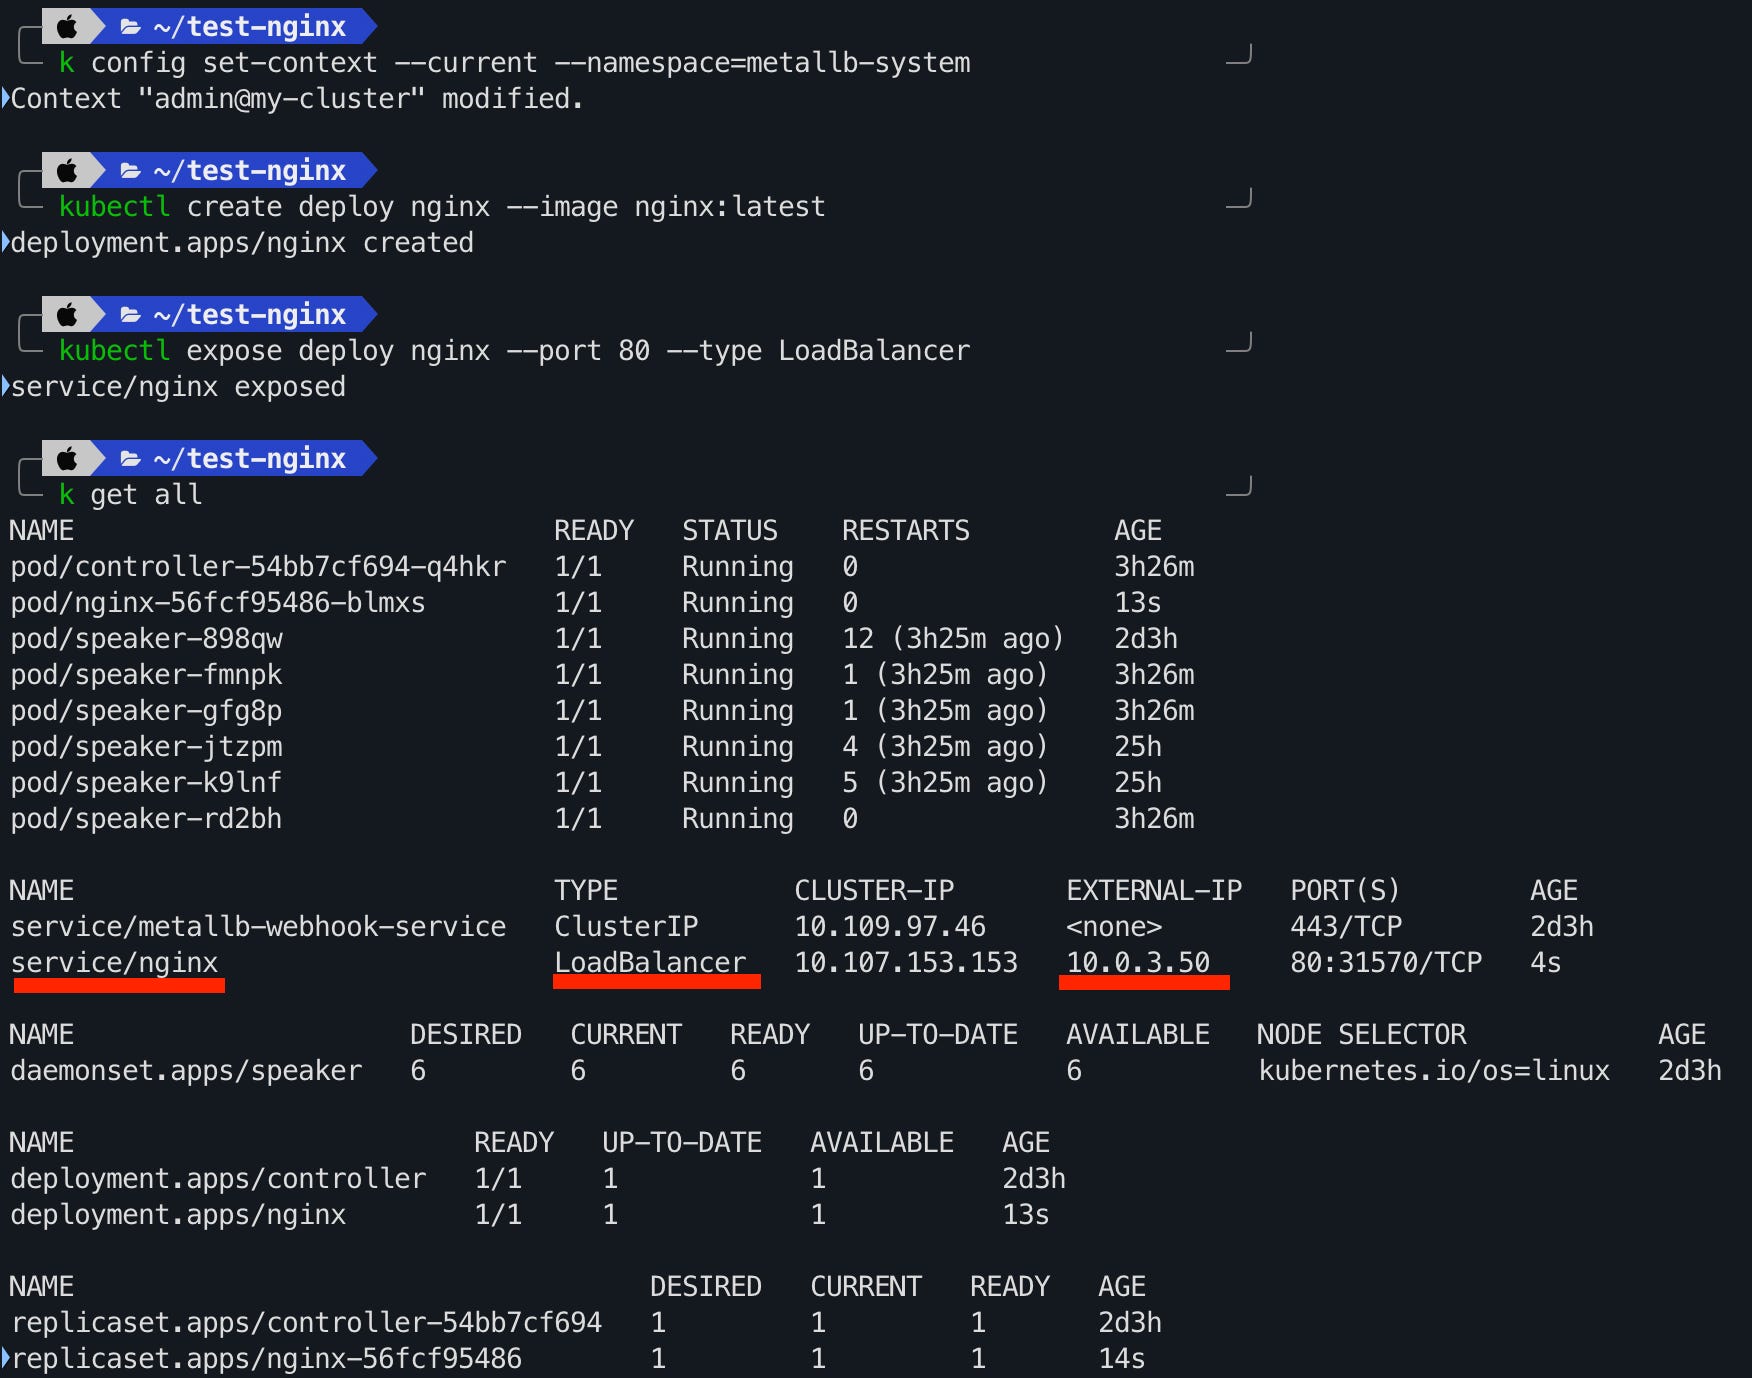Click the 'k get all' command
Screen dimensions: 1752x1378
(130, 495)
